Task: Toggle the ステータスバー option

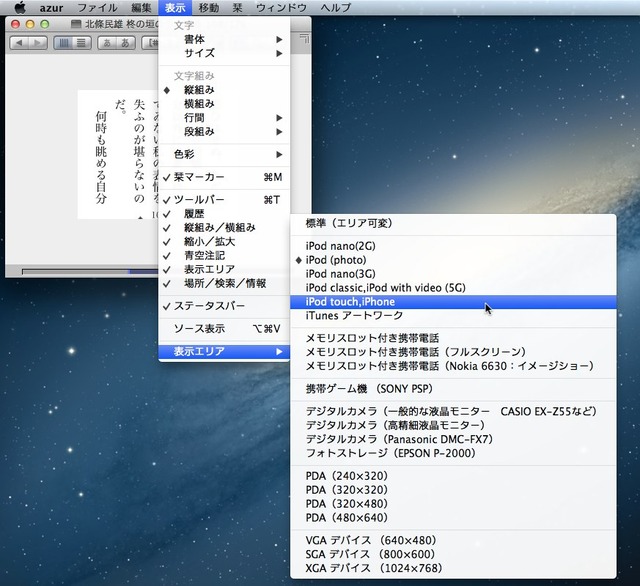Action: click(x=224, y=306)
